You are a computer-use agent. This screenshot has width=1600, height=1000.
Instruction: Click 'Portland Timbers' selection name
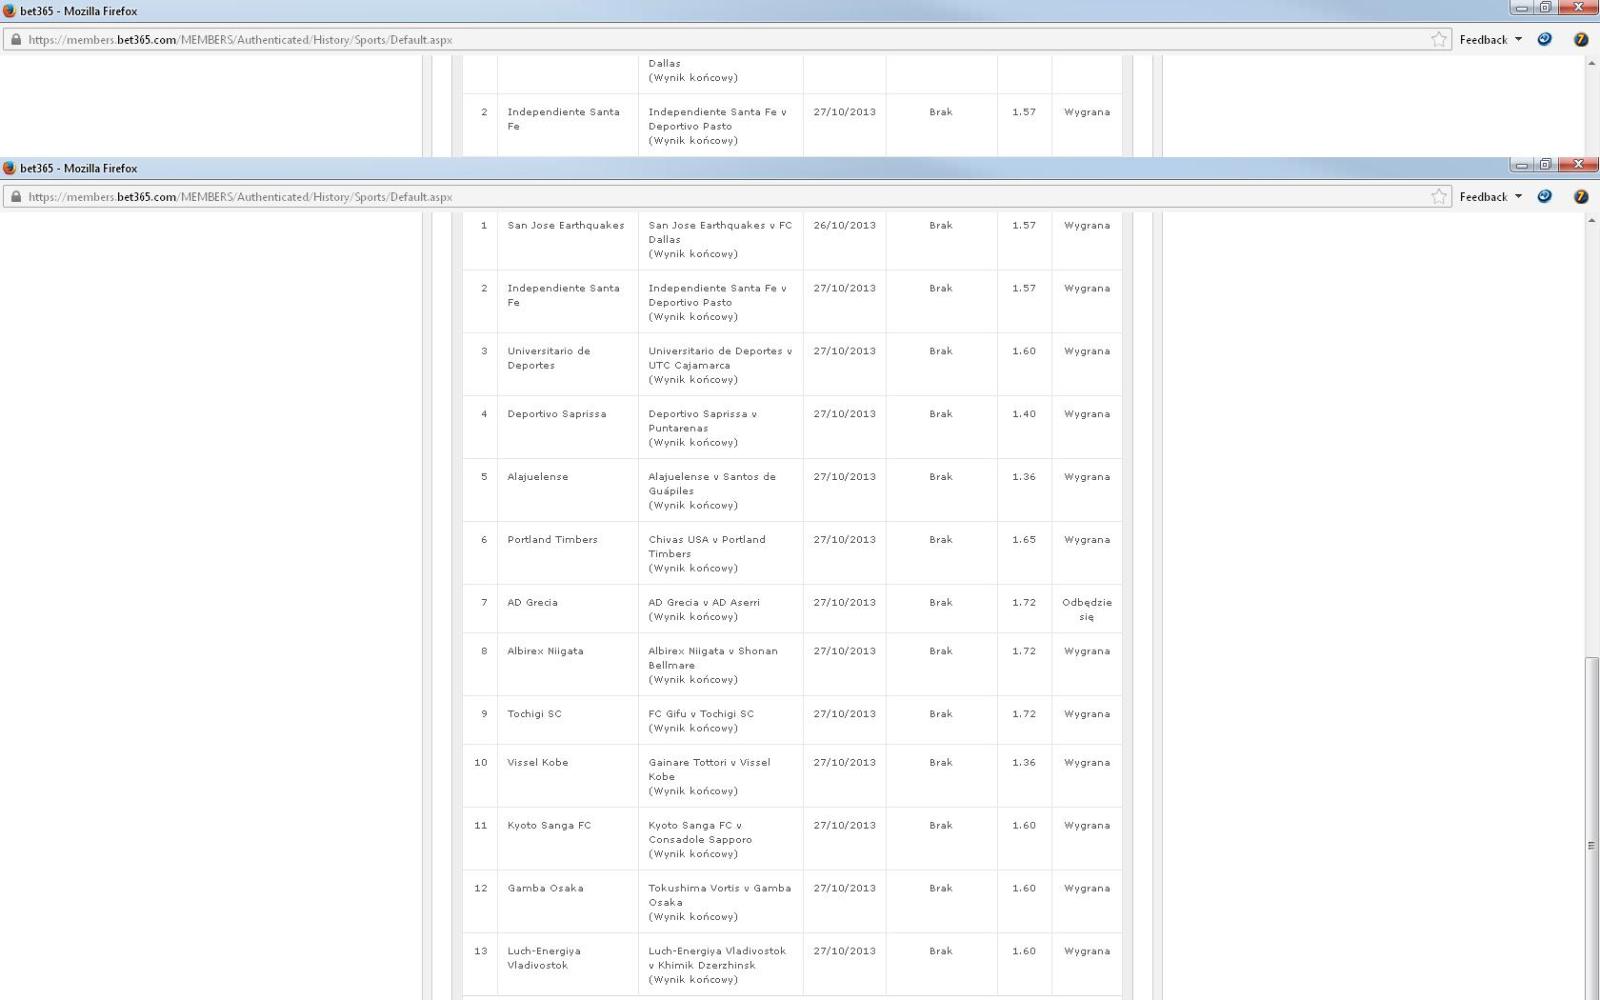[x=552, y=540]
